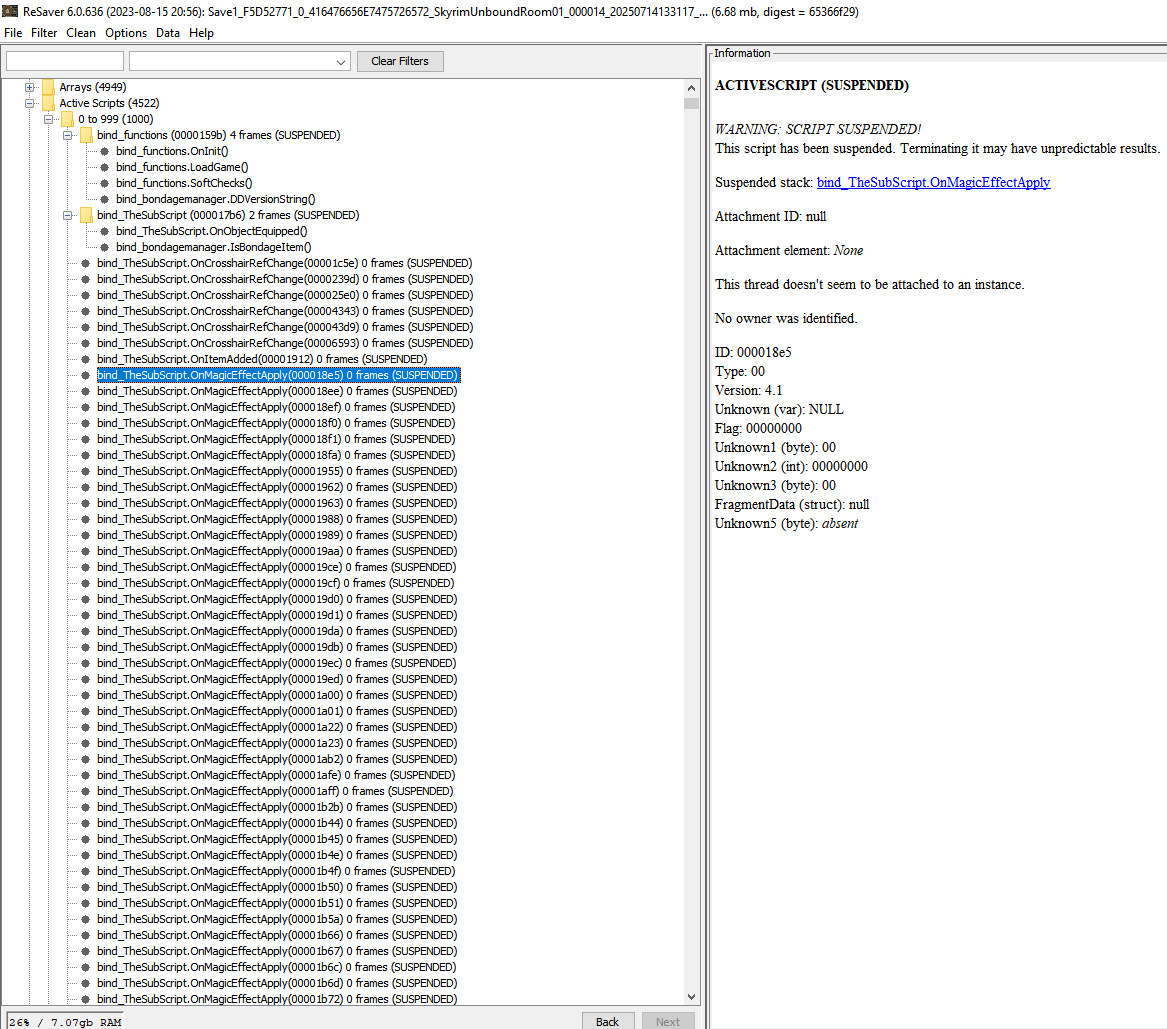This screenshot has width=1167, height=1029.
Task: Open the File menu
Action: pos(13,33)
